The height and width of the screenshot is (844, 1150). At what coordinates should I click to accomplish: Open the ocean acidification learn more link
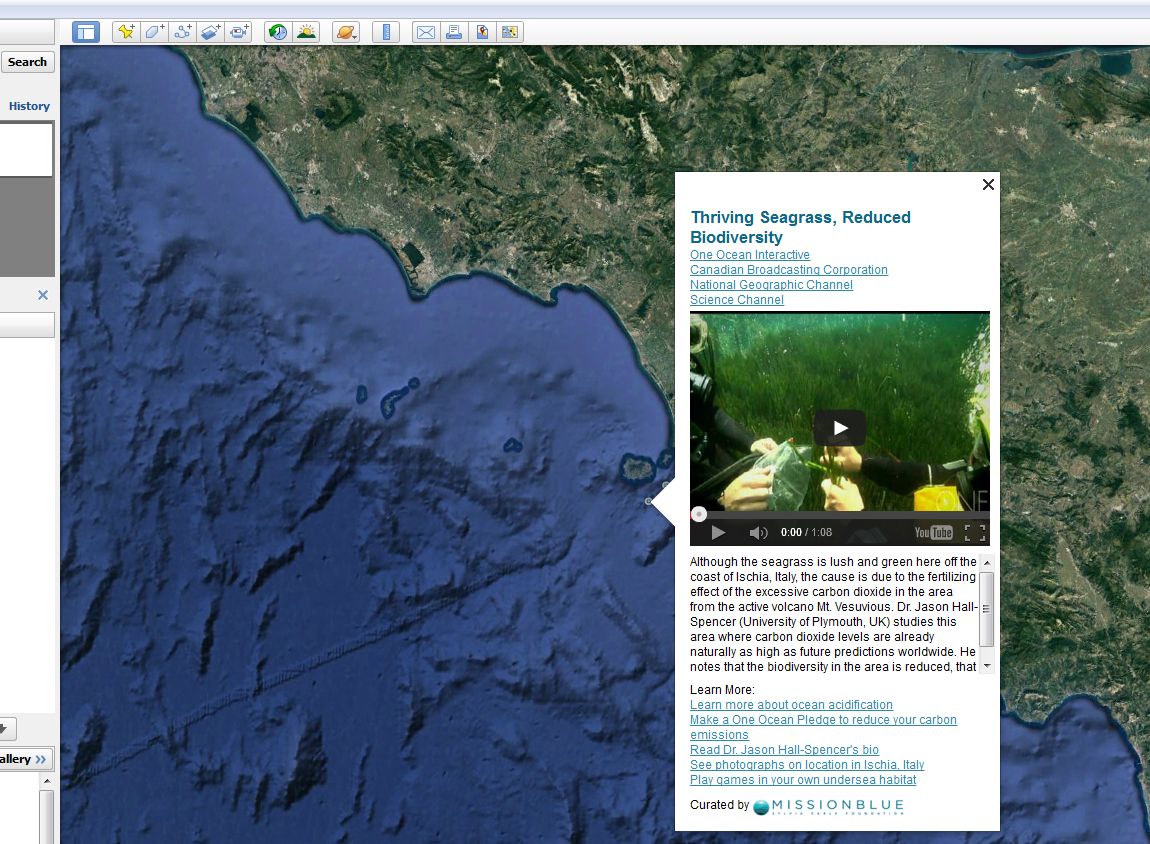click(791, 705)
